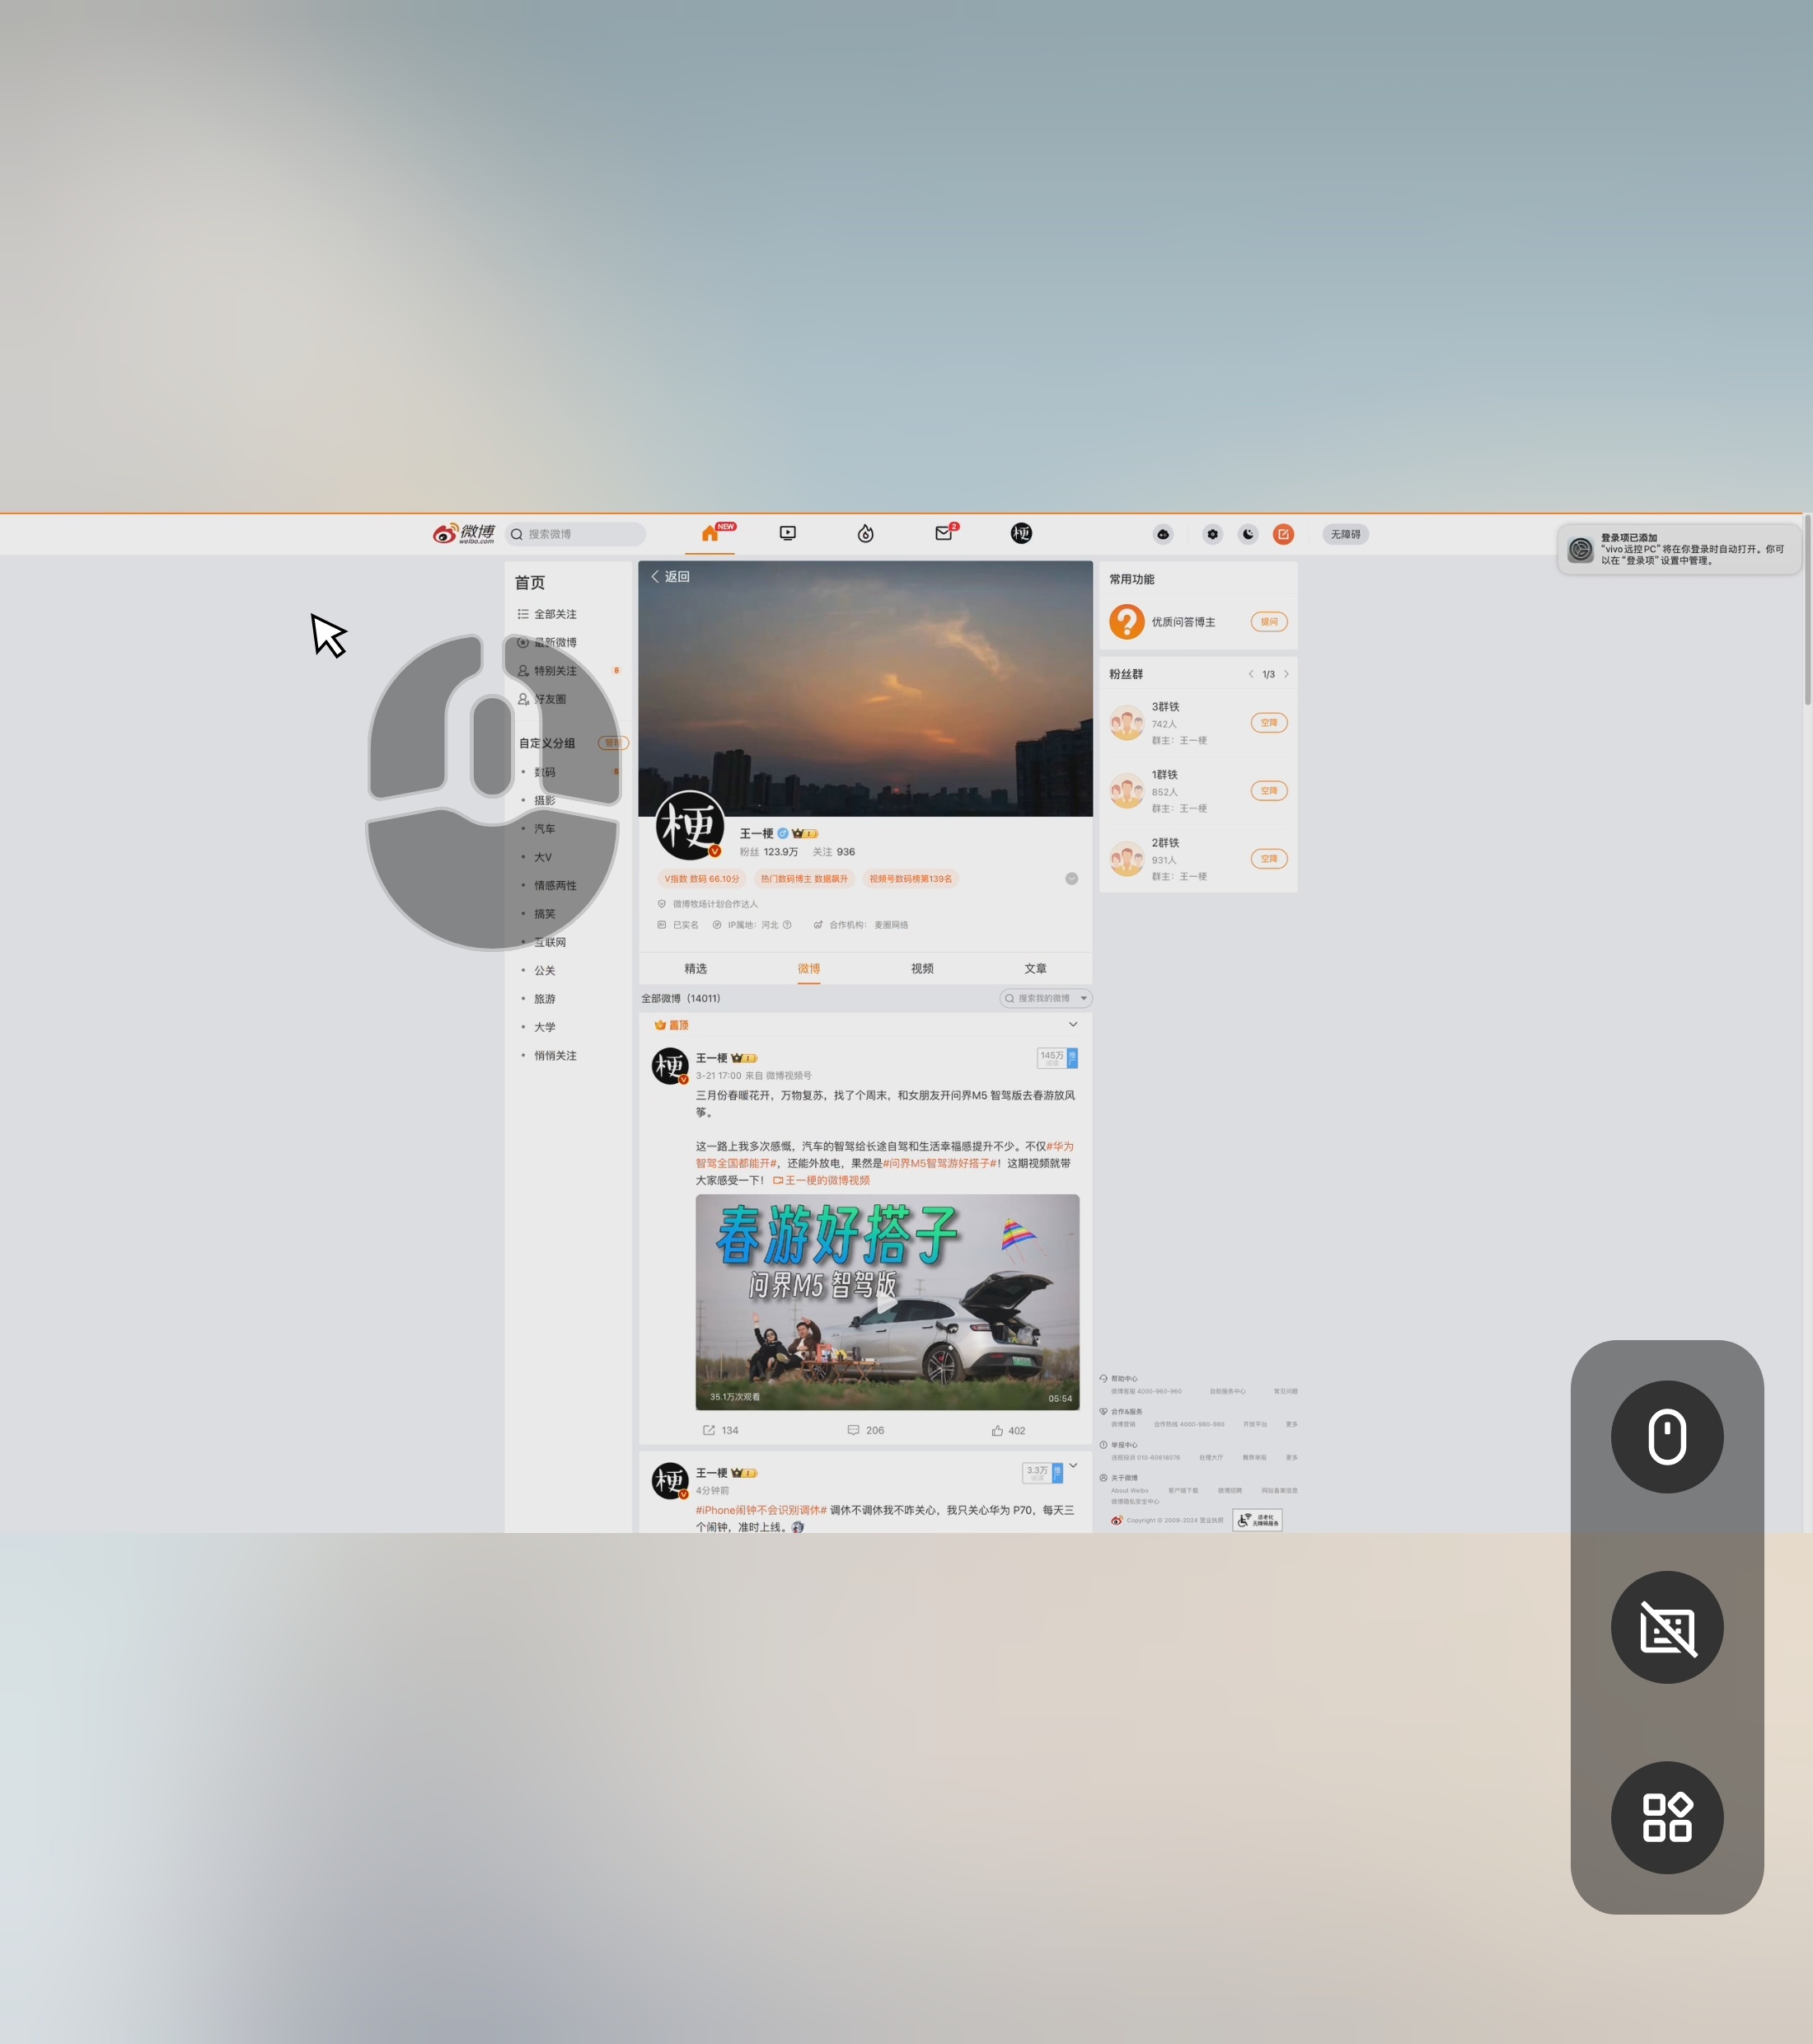Viewport: 1813px width, 2044px height.
Task: Open the 旅游 custom group
Action: [x=544, y=999]
